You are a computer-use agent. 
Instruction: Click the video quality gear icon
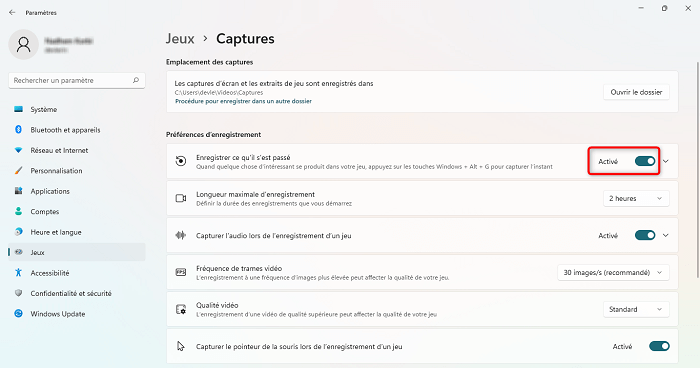[x=181, y=309]
